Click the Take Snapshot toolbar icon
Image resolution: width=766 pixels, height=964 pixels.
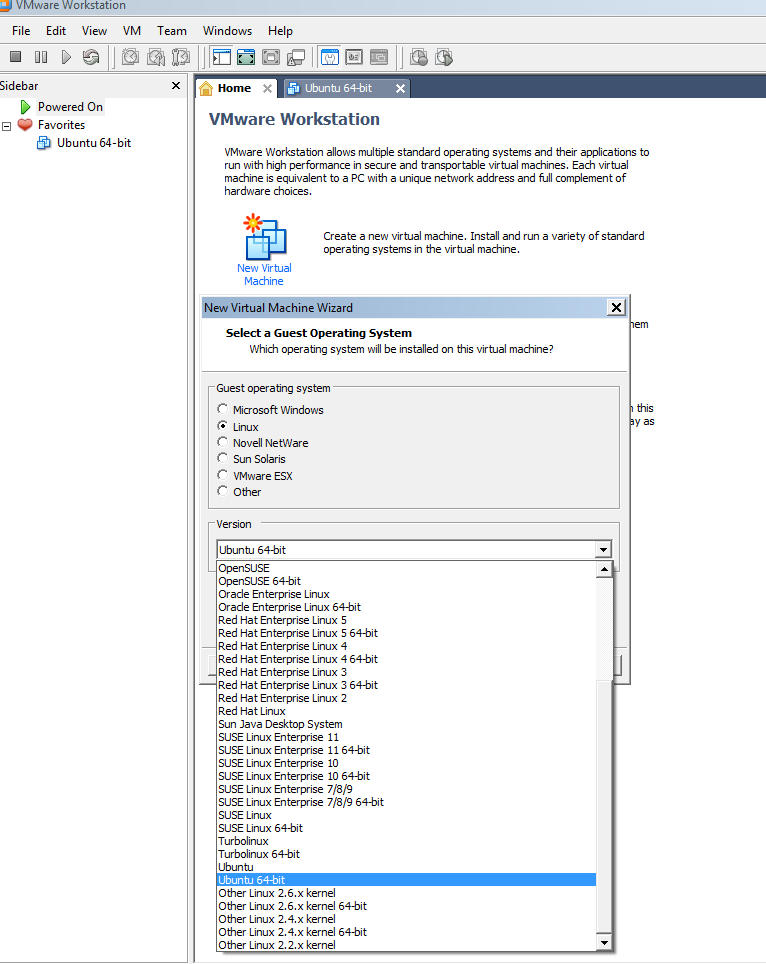coord(130,57)
